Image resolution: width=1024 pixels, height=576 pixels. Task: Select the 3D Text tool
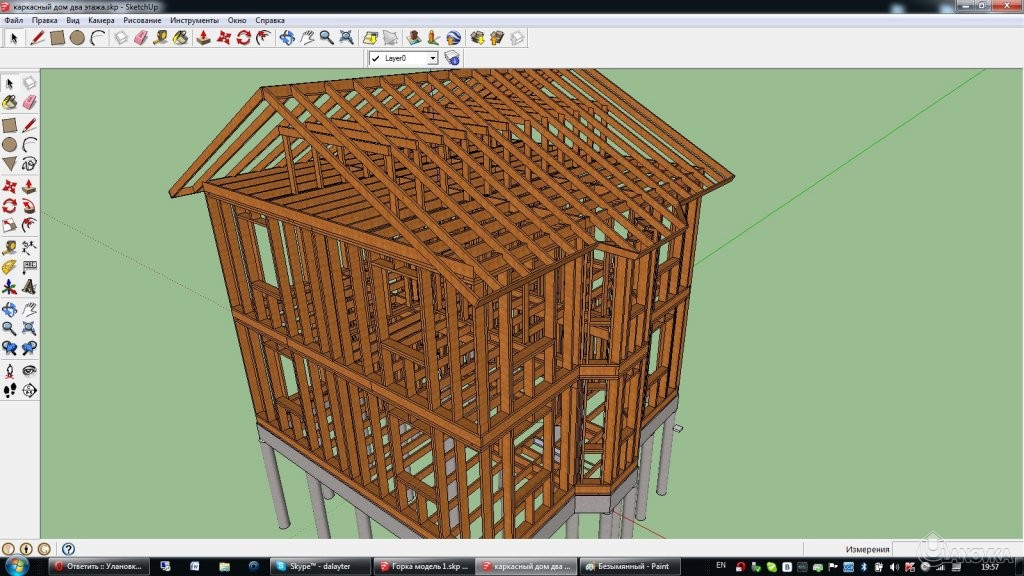pos(29,287)
